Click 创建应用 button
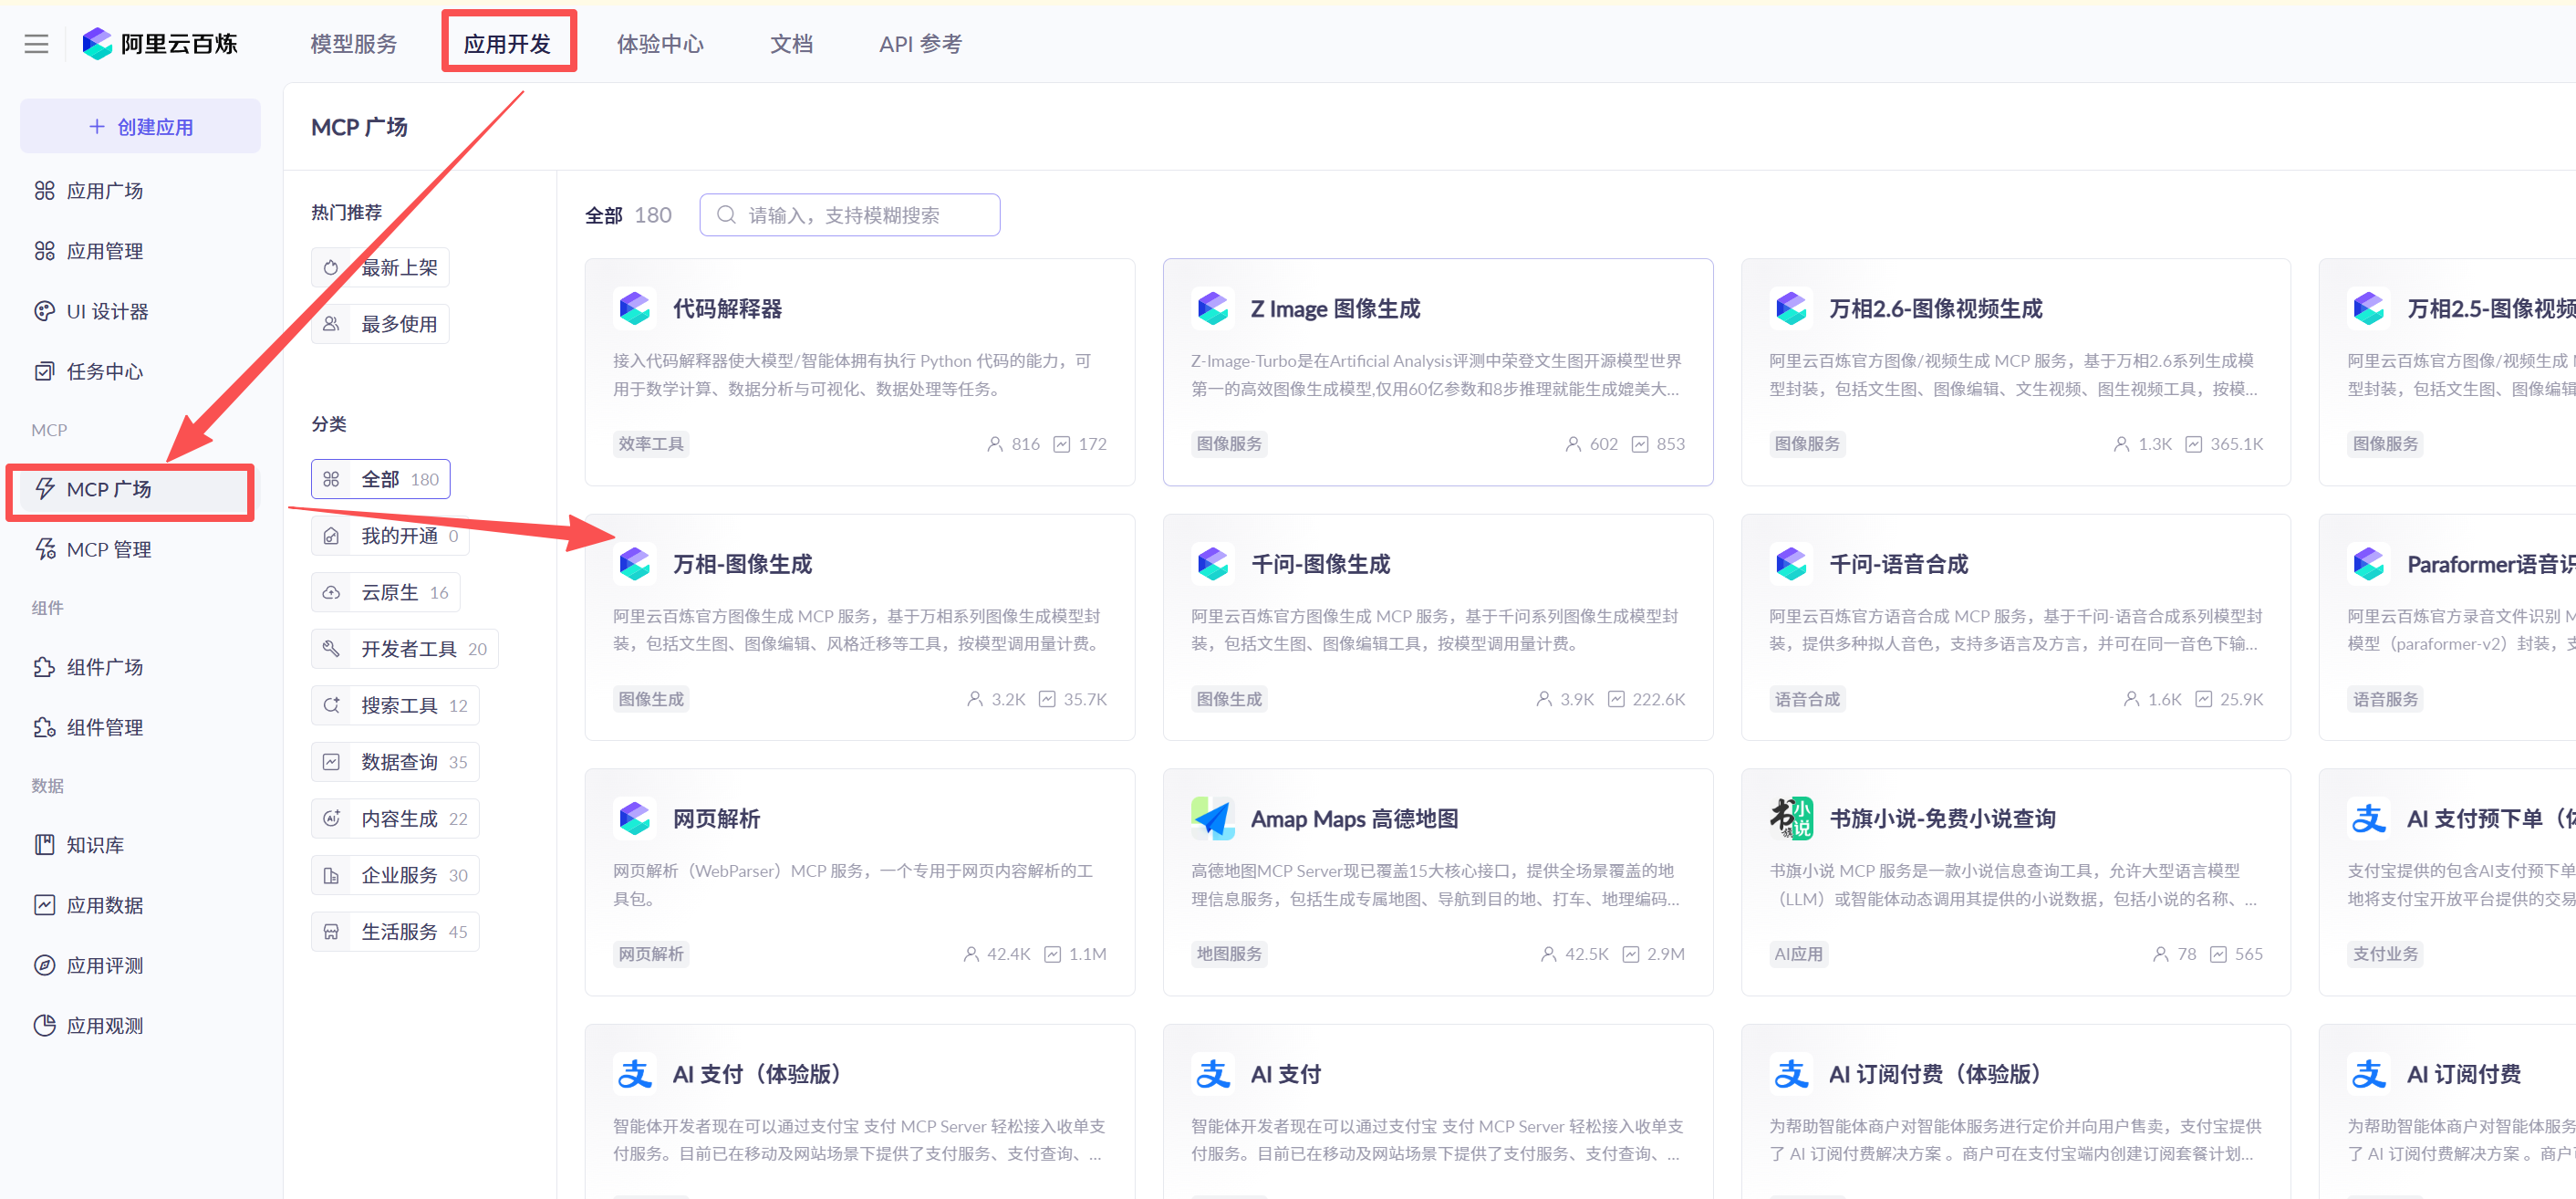This screenshot has height=1199, width=2576. coord(141,127)
